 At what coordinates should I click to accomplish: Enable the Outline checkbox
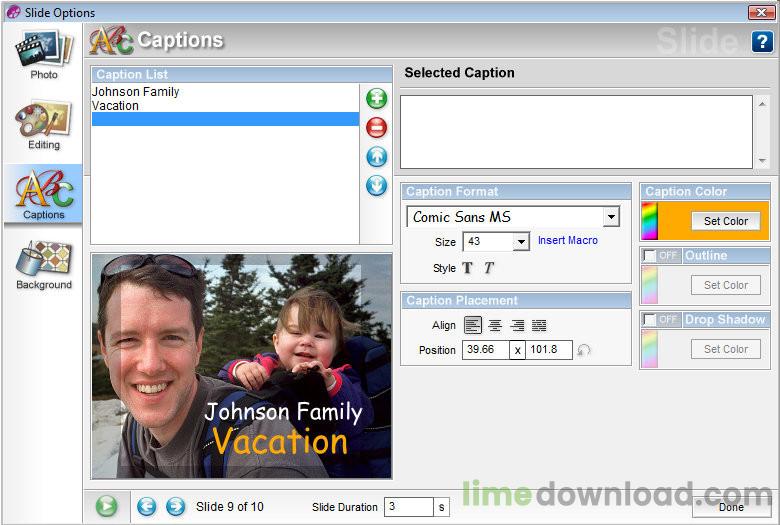click(x=650, y=256)
